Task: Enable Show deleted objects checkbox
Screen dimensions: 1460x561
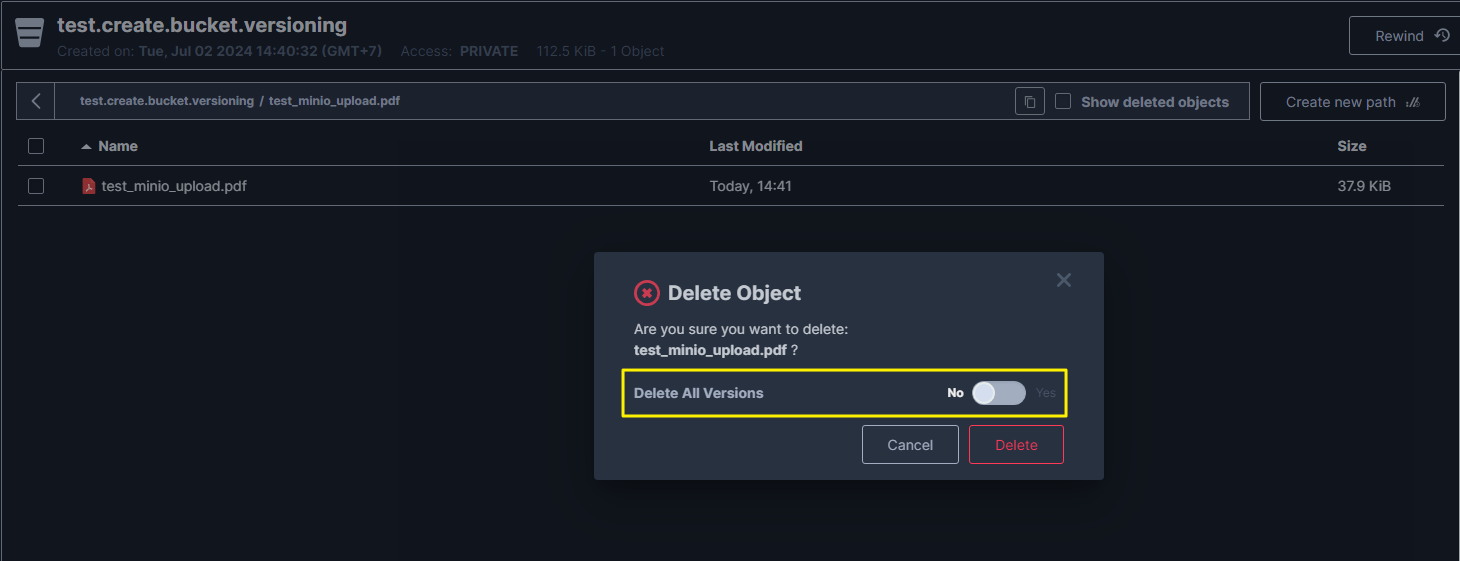Action: 1063,101
